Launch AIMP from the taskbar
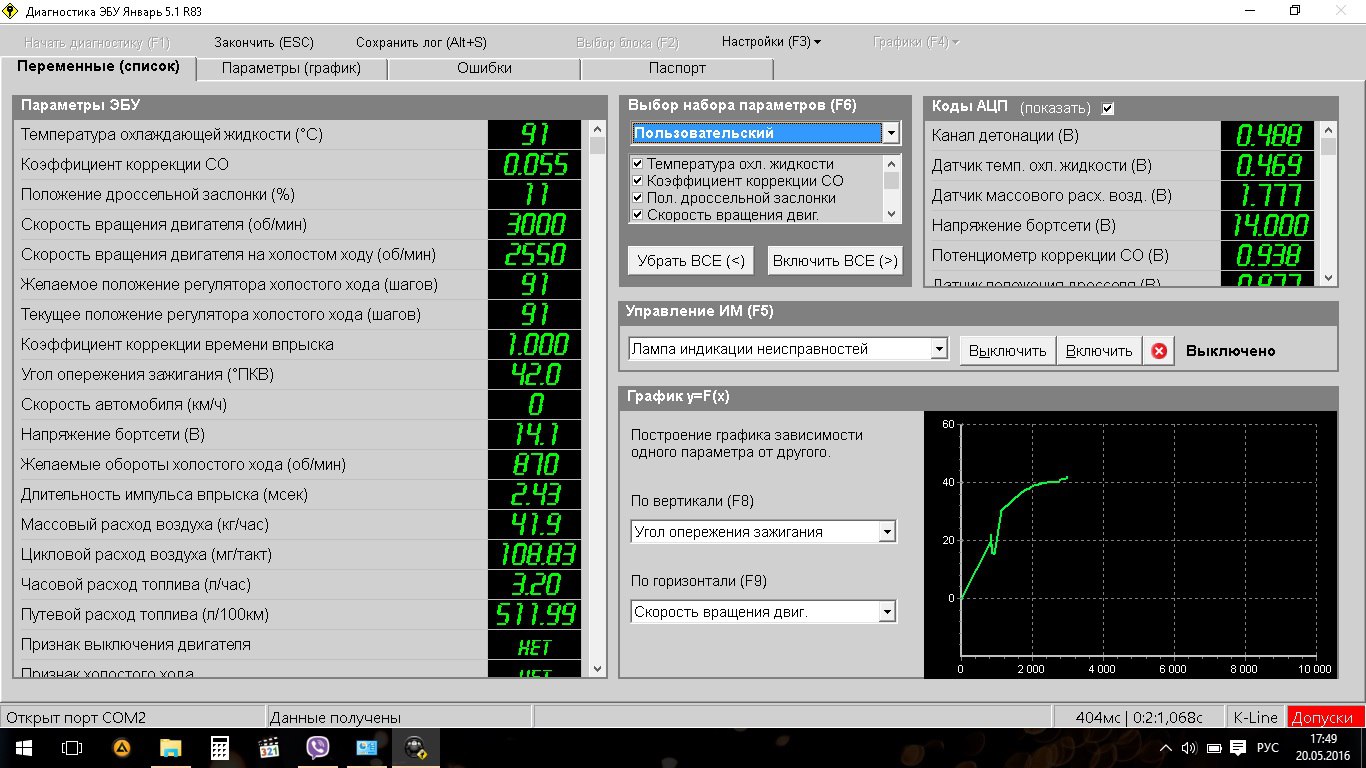Image resolution: width=1366 pixels, height=768 pixels. 121,747
